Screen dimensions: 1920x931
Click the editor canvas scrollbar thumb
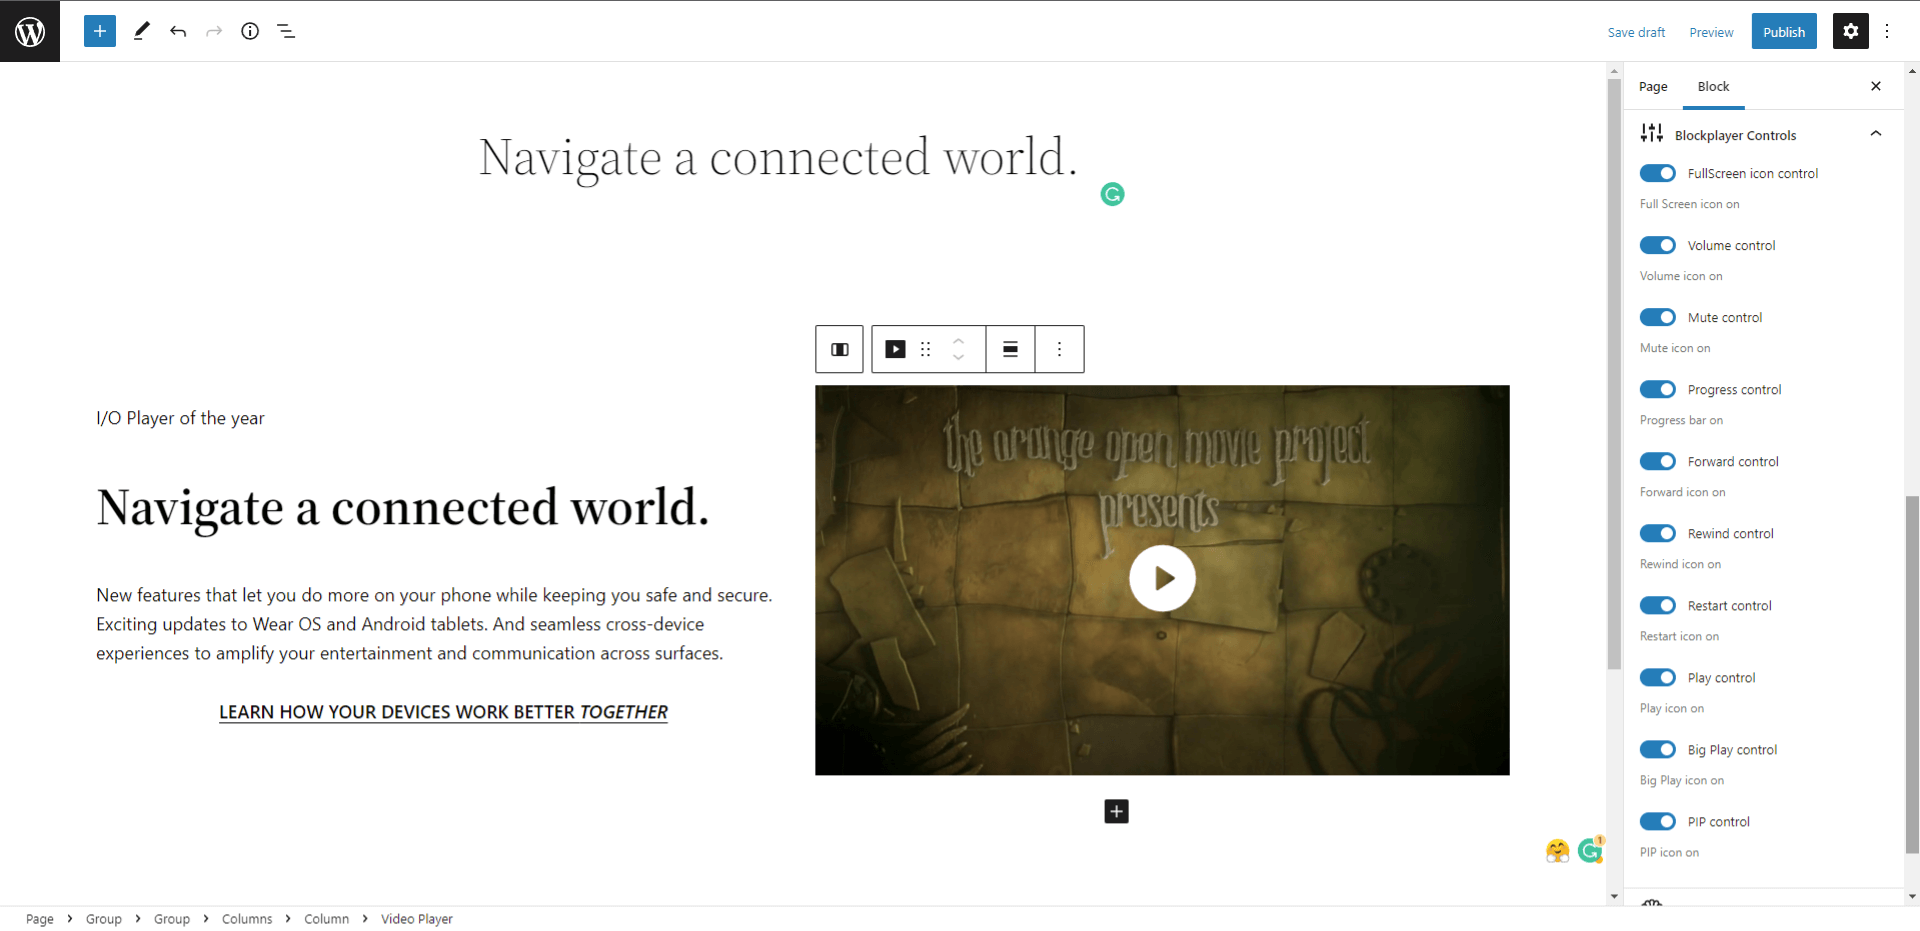pos(1614,373)
